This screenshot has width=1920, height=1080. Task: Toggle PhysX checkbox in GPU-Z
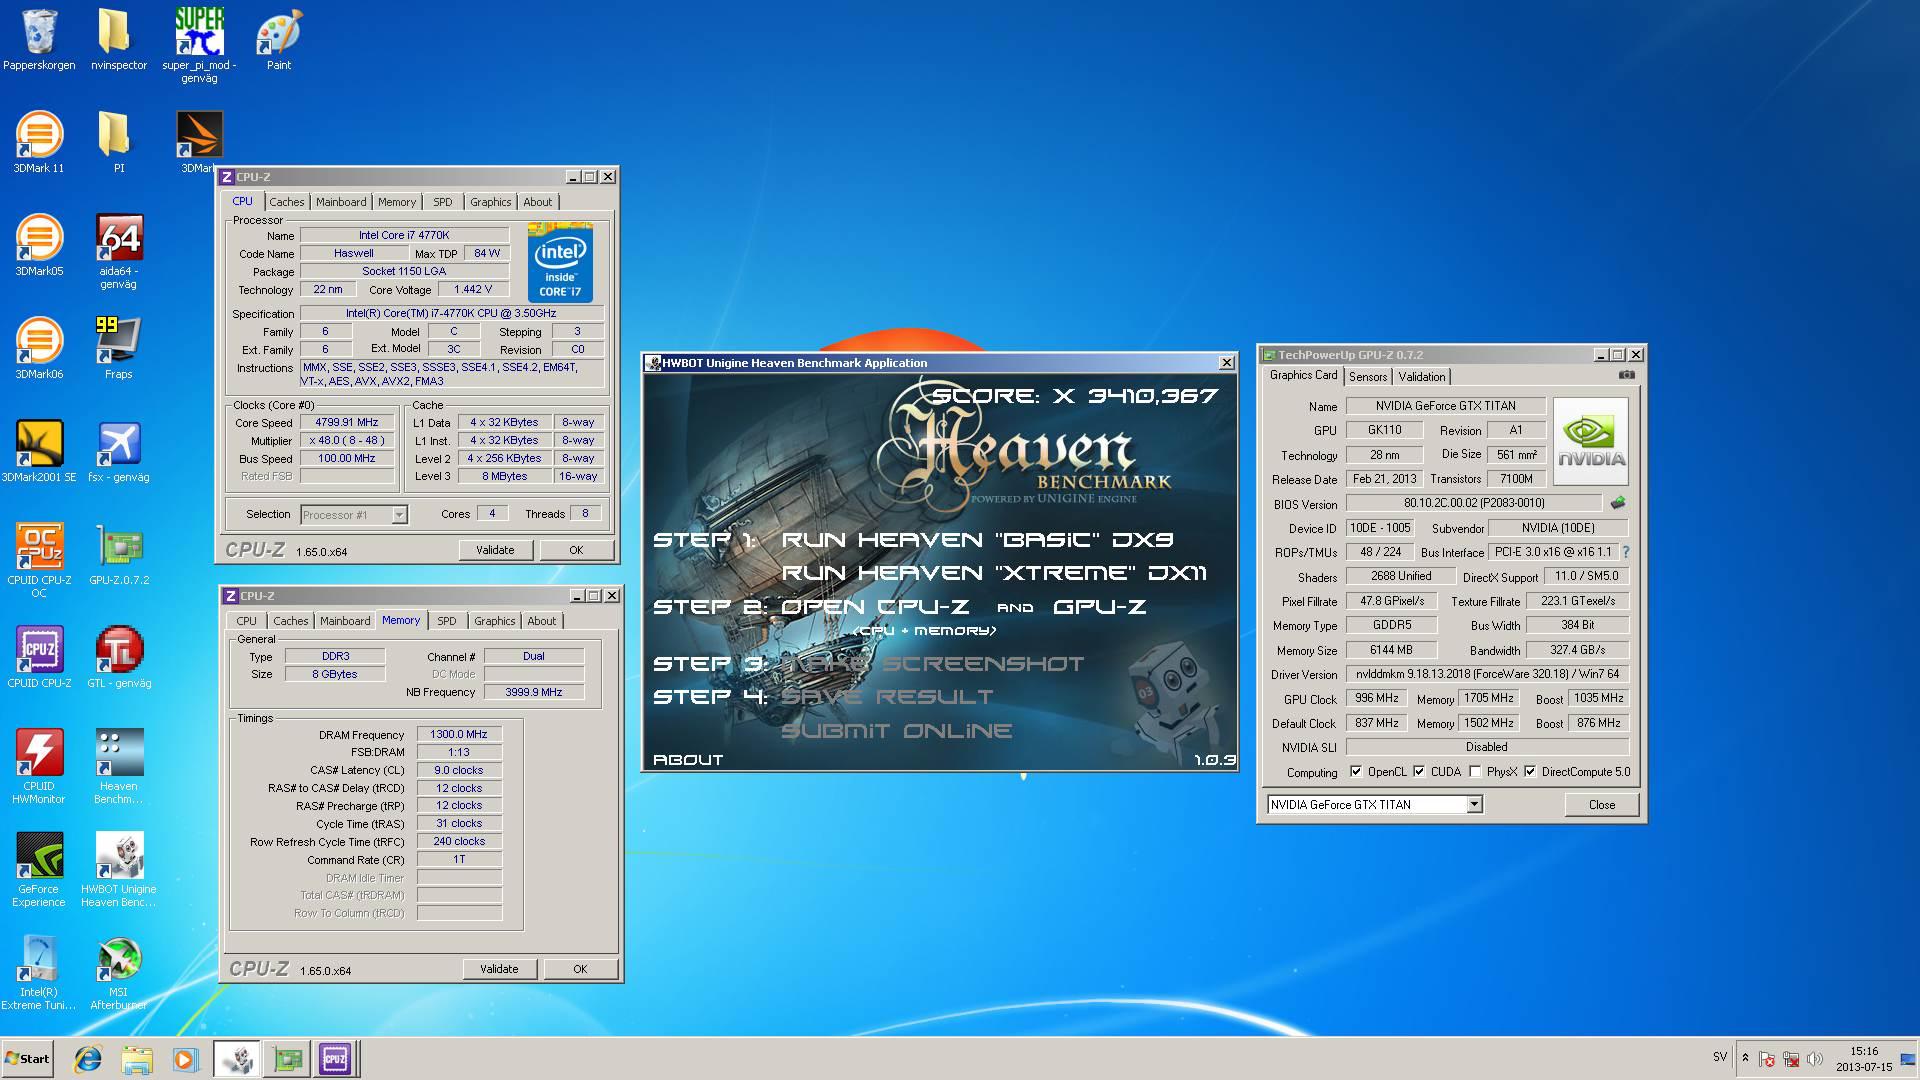click(1475, 771)
